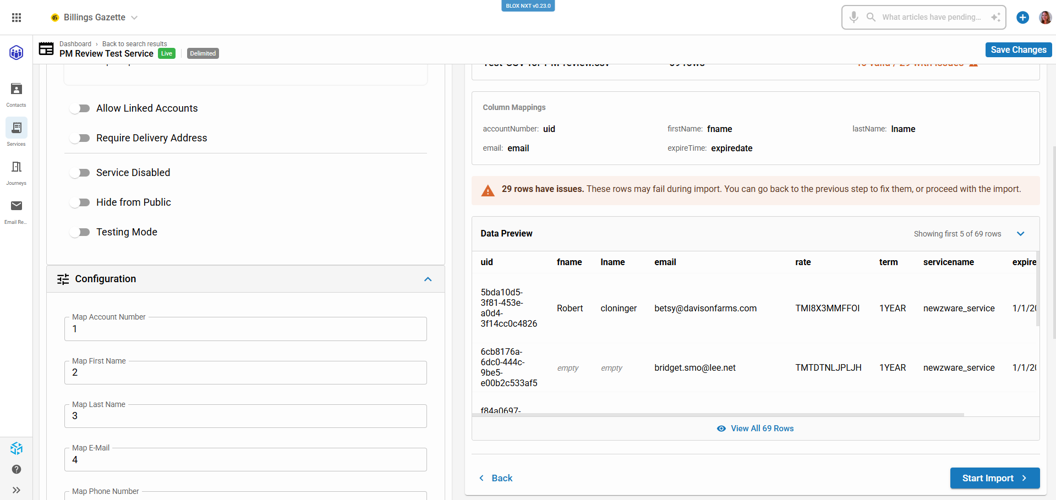Screen dimensions: 1056x500
Task: Open the Billings Gazette site dropdown
Action: [x=94, y=17]
